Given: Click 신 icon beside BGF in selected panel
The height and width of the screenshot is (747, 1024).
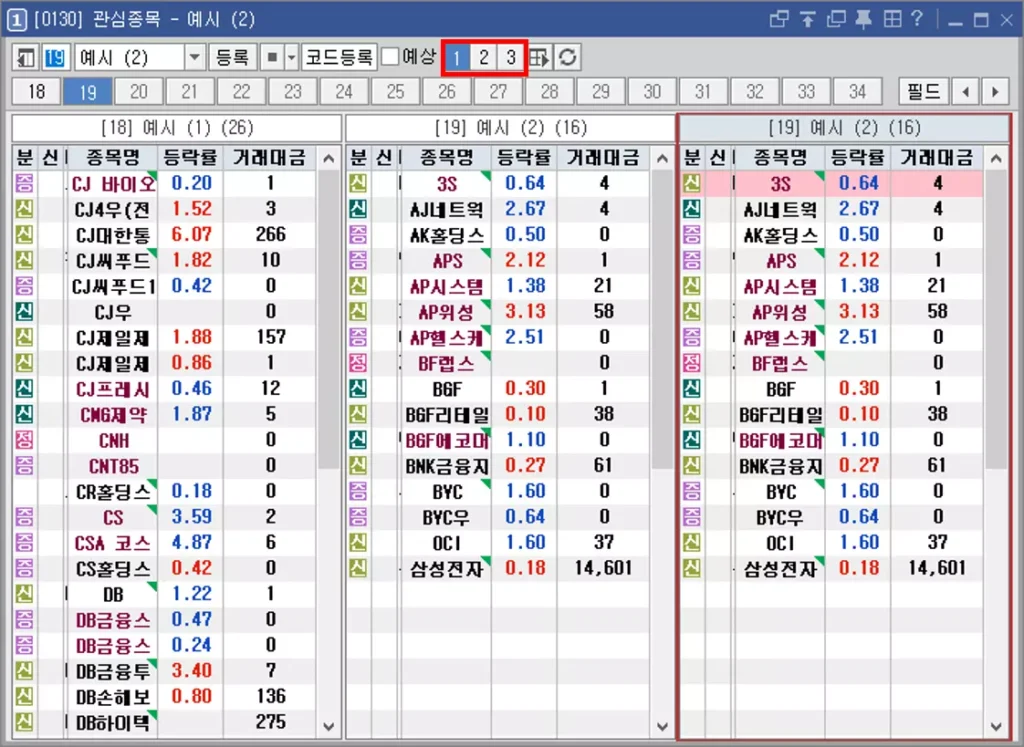Looking at the screenshot, I should tap(692, 389).
